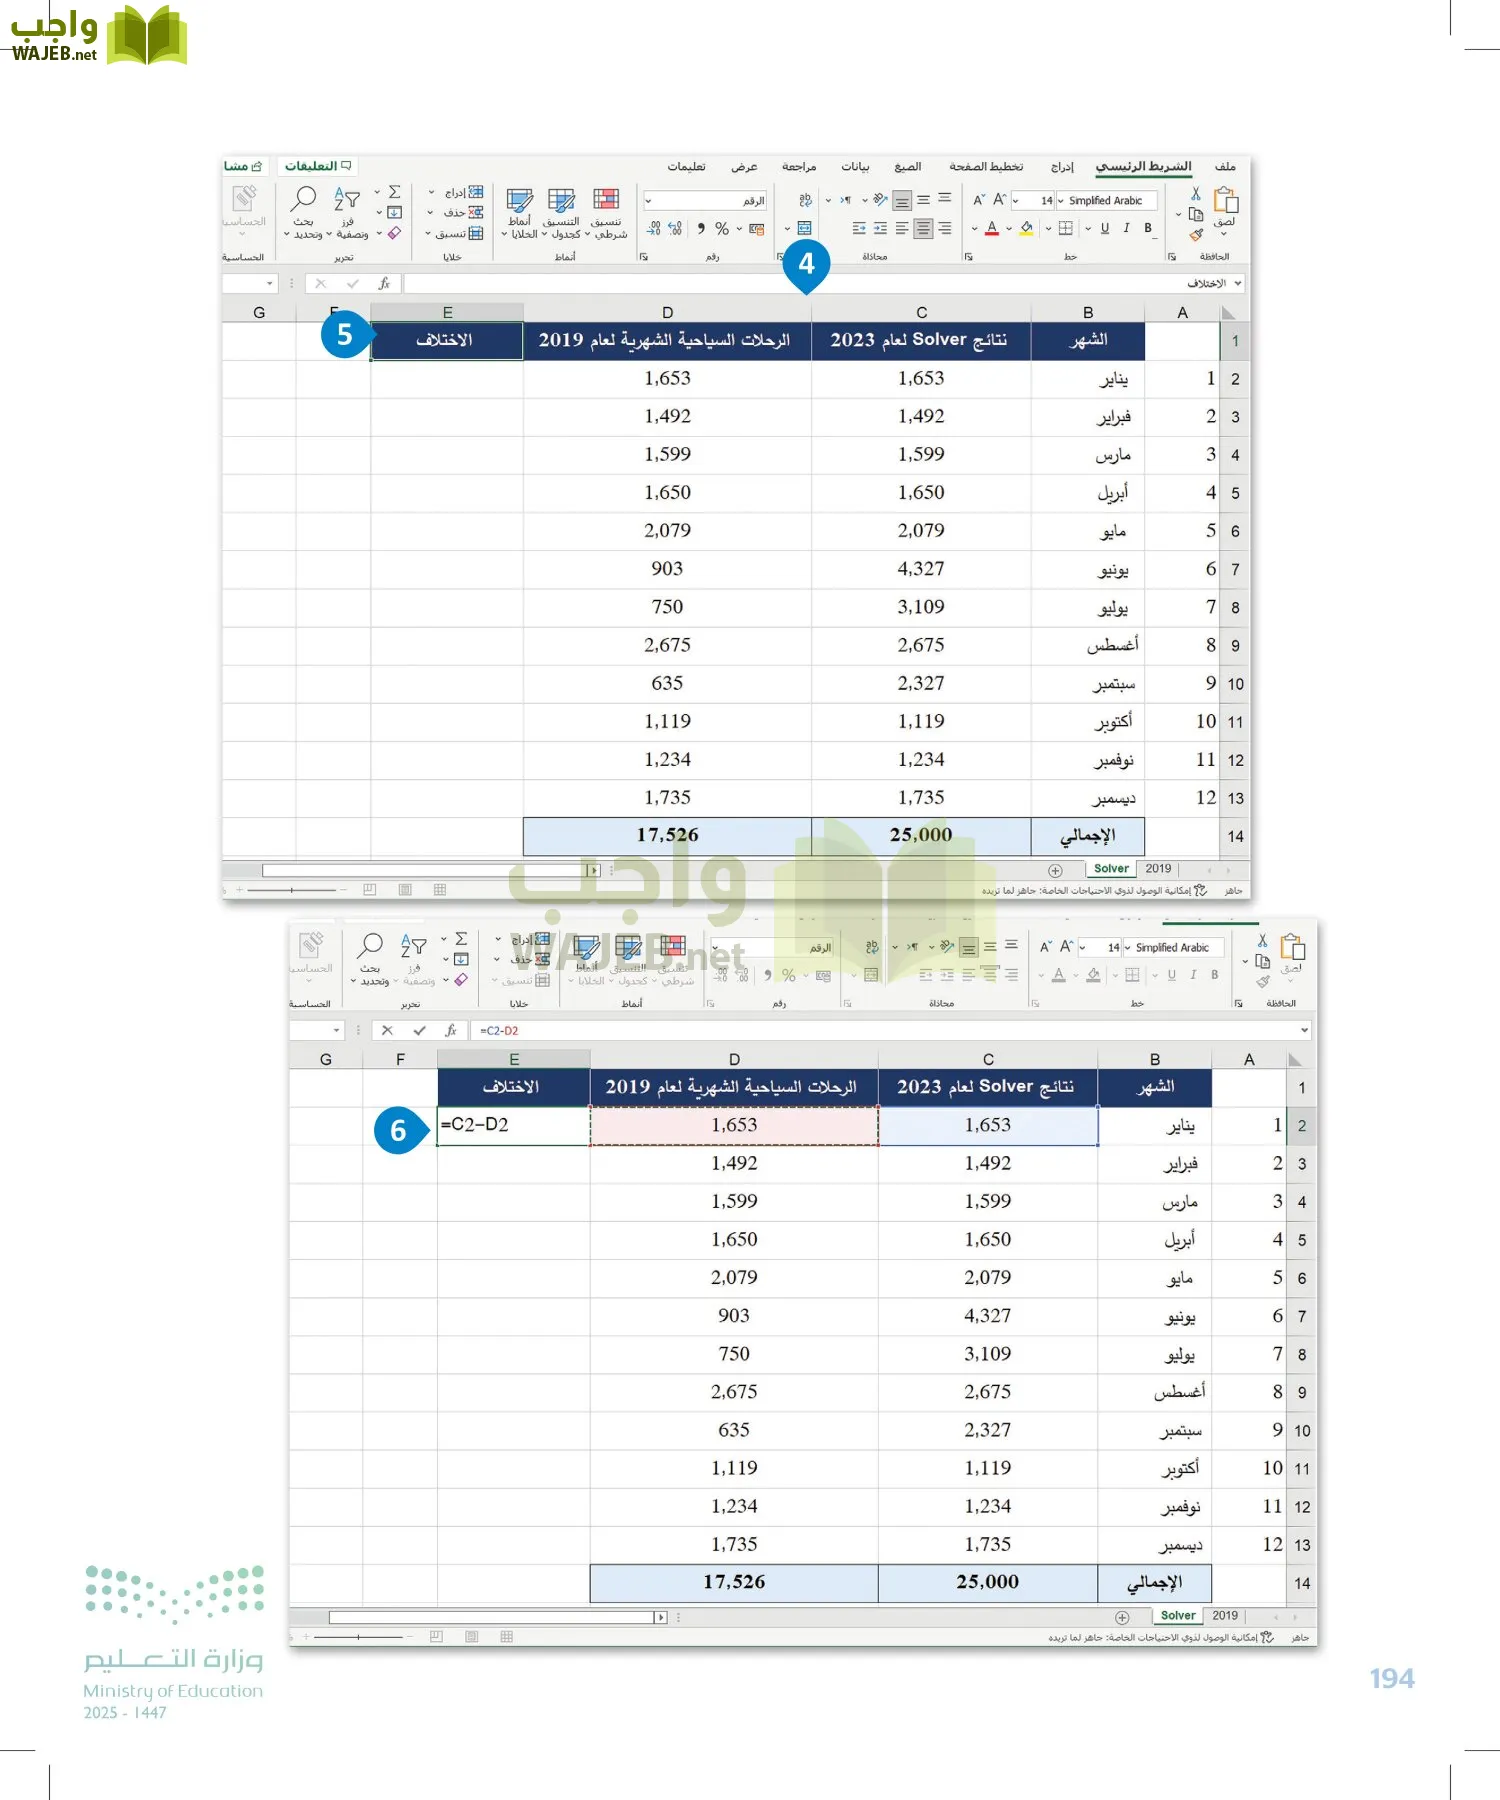Click Cut scissors icon in upper window
Image resolution: width=1500 pixels, height=1800 pixels.
click(1196, 194)
